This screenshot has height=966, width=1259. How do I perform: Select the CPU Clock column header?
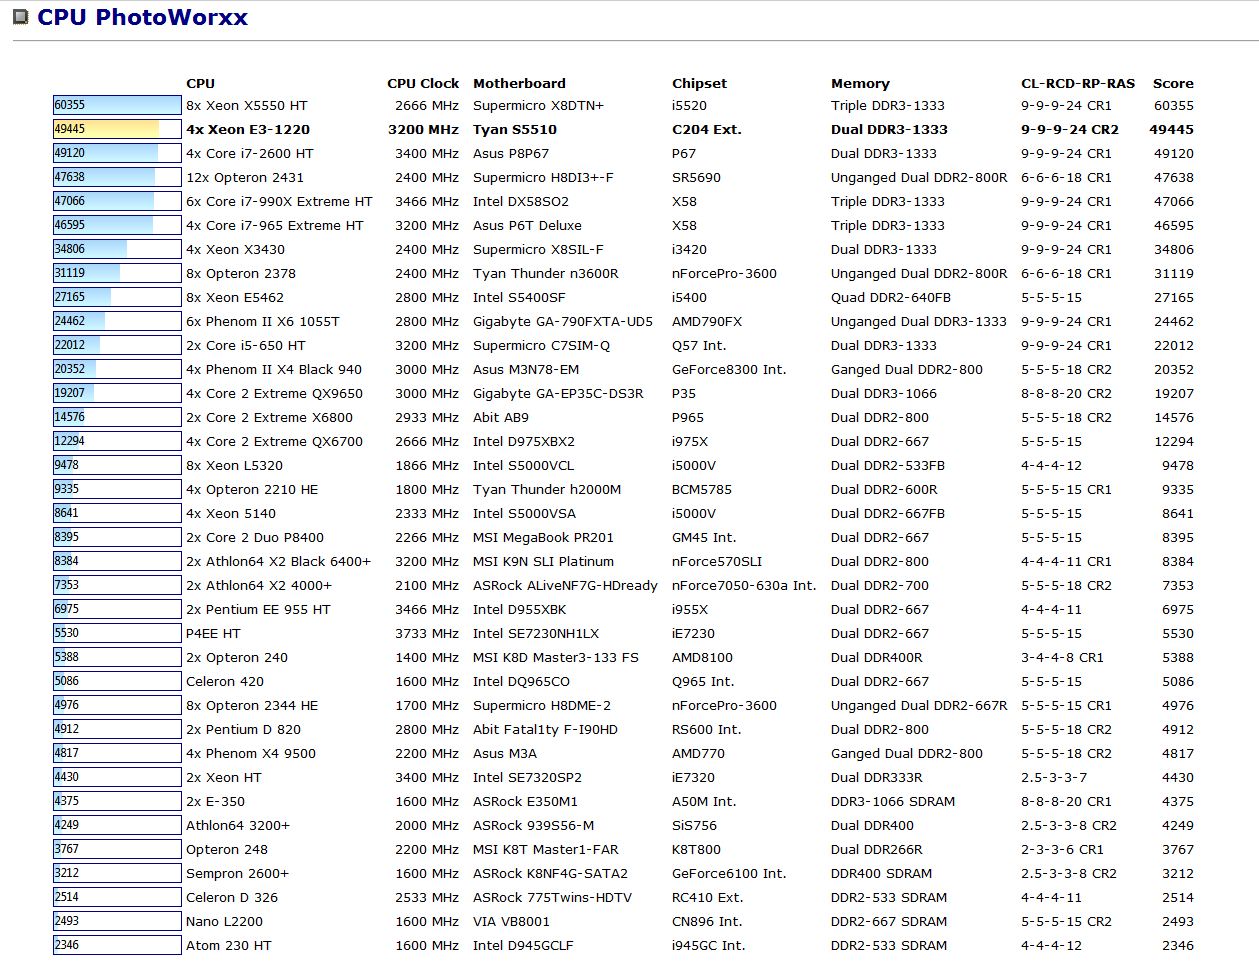[x=423, y=83]
